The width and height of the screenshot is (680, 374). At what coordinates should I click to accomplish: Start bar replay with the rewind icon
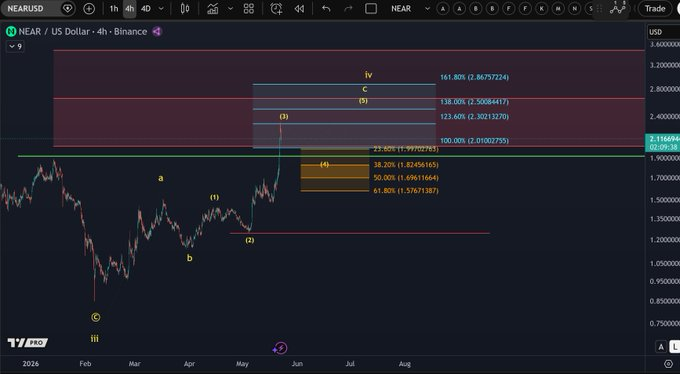coord(299,9)
